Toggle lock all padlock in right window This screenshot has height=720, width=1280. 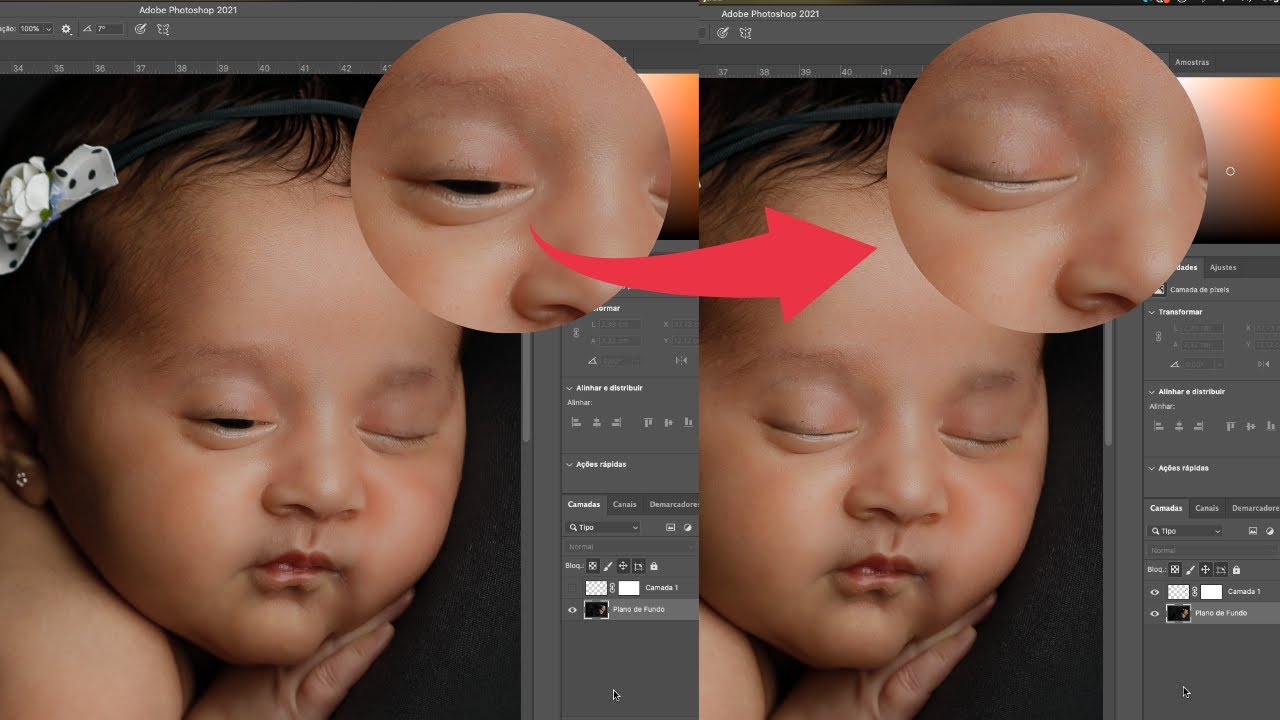point(1236,570)
